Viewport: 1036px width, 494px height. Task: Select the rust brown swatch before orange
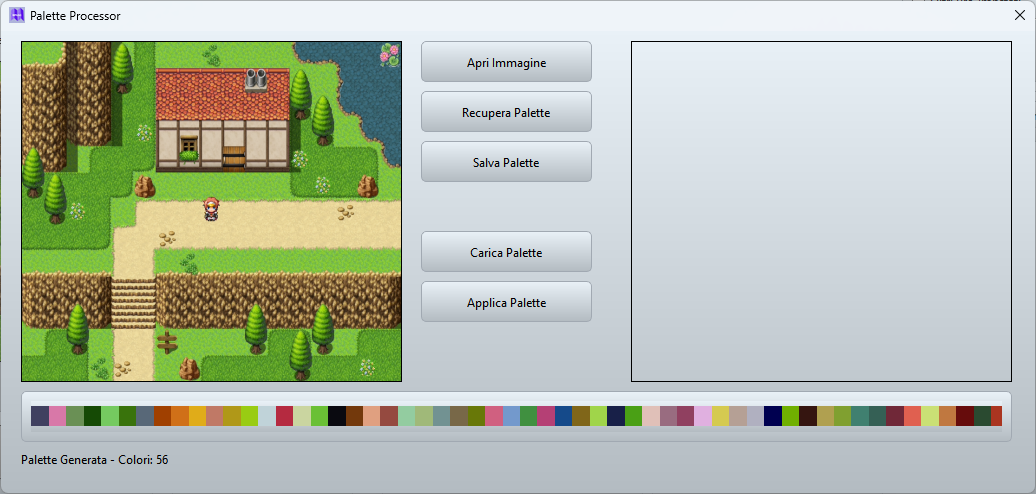[x=161, y=416]
